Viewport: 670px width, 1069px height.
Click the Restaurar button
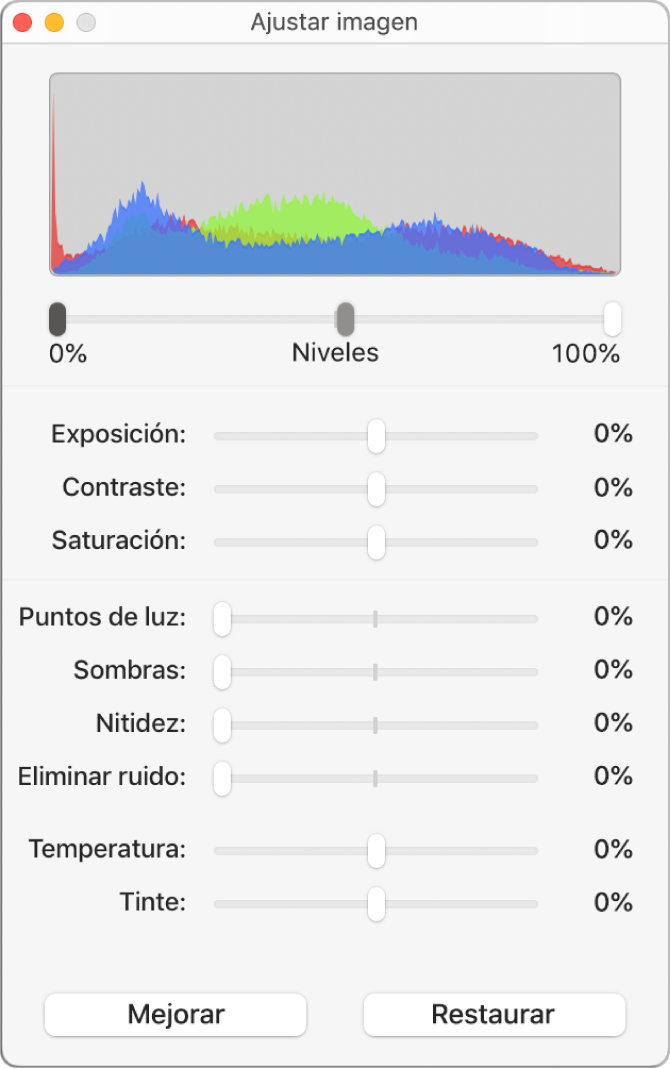click(494, 1014)
